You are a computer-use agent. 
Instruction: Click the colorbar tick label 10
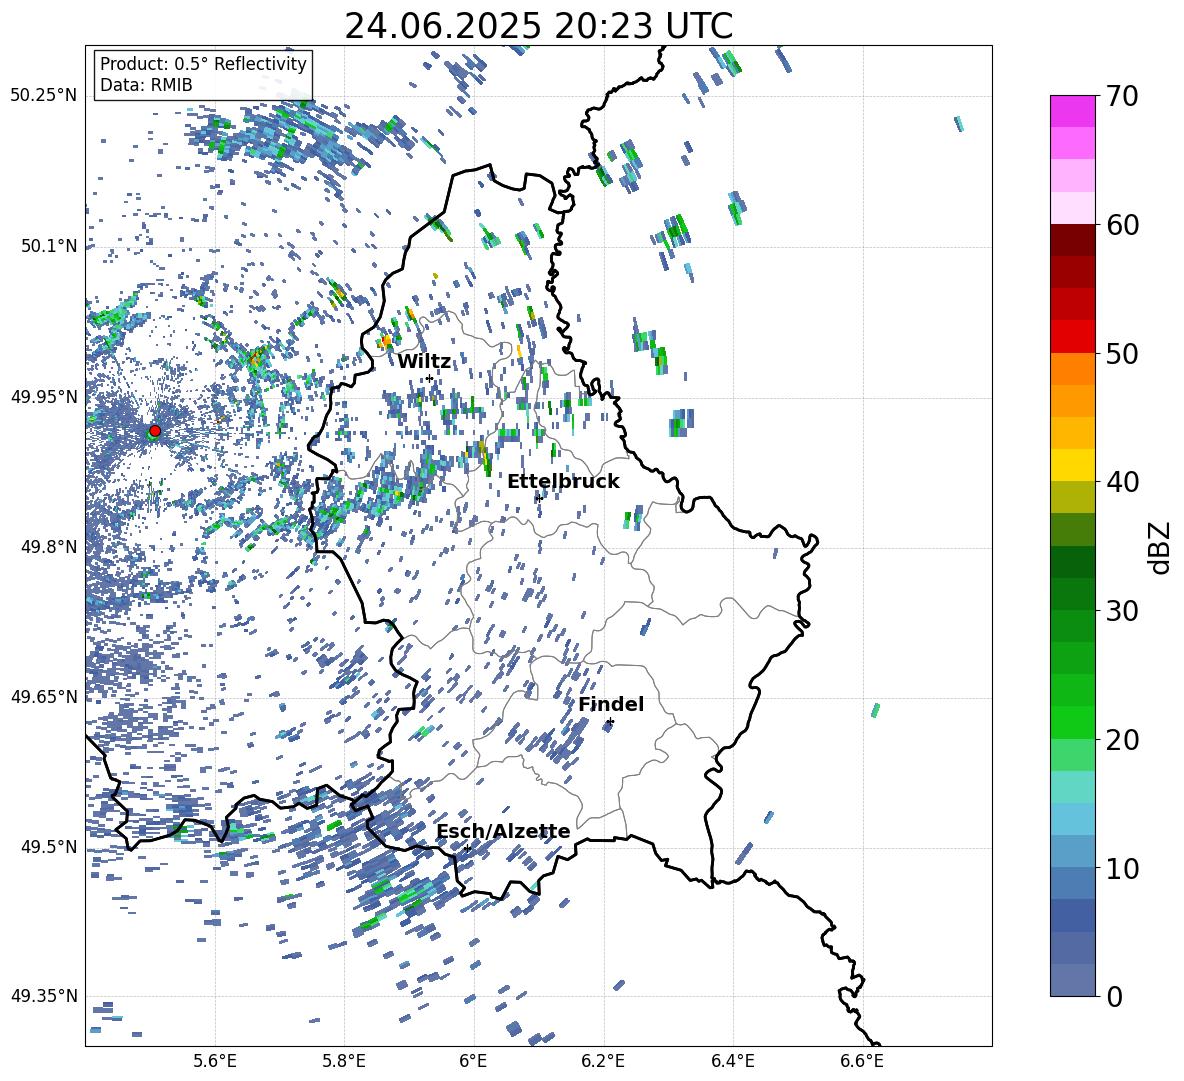(1122, 868)
